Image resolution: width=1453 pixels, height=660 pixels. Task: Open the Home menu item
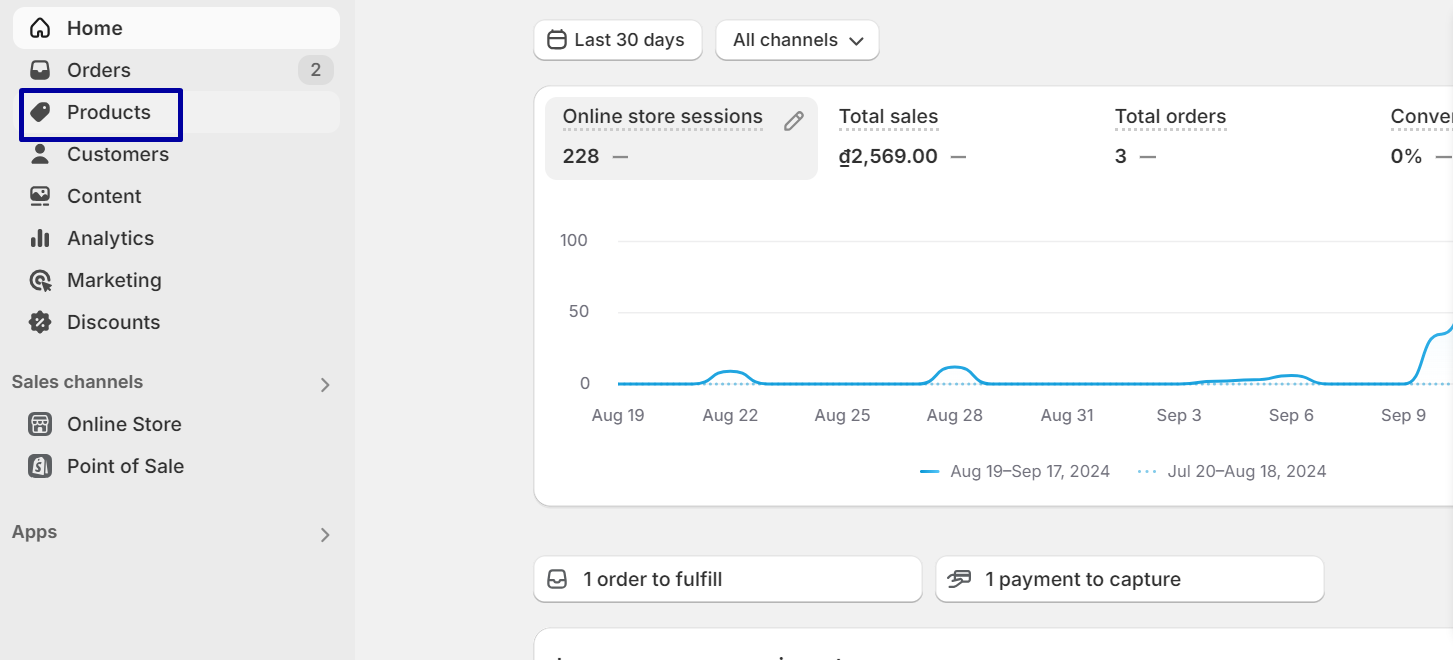(176, 28)
